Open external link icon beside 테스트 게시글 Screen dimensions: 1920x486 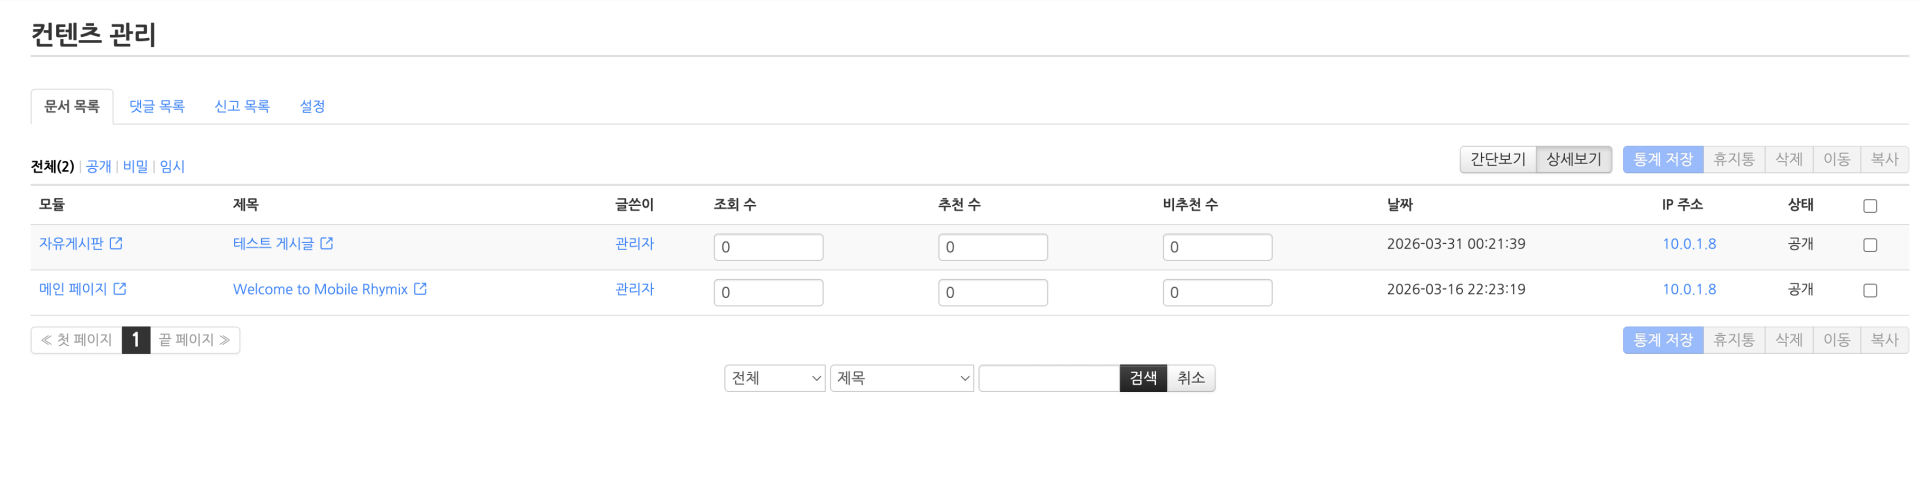pyautogui.click(x=327, y=244)
